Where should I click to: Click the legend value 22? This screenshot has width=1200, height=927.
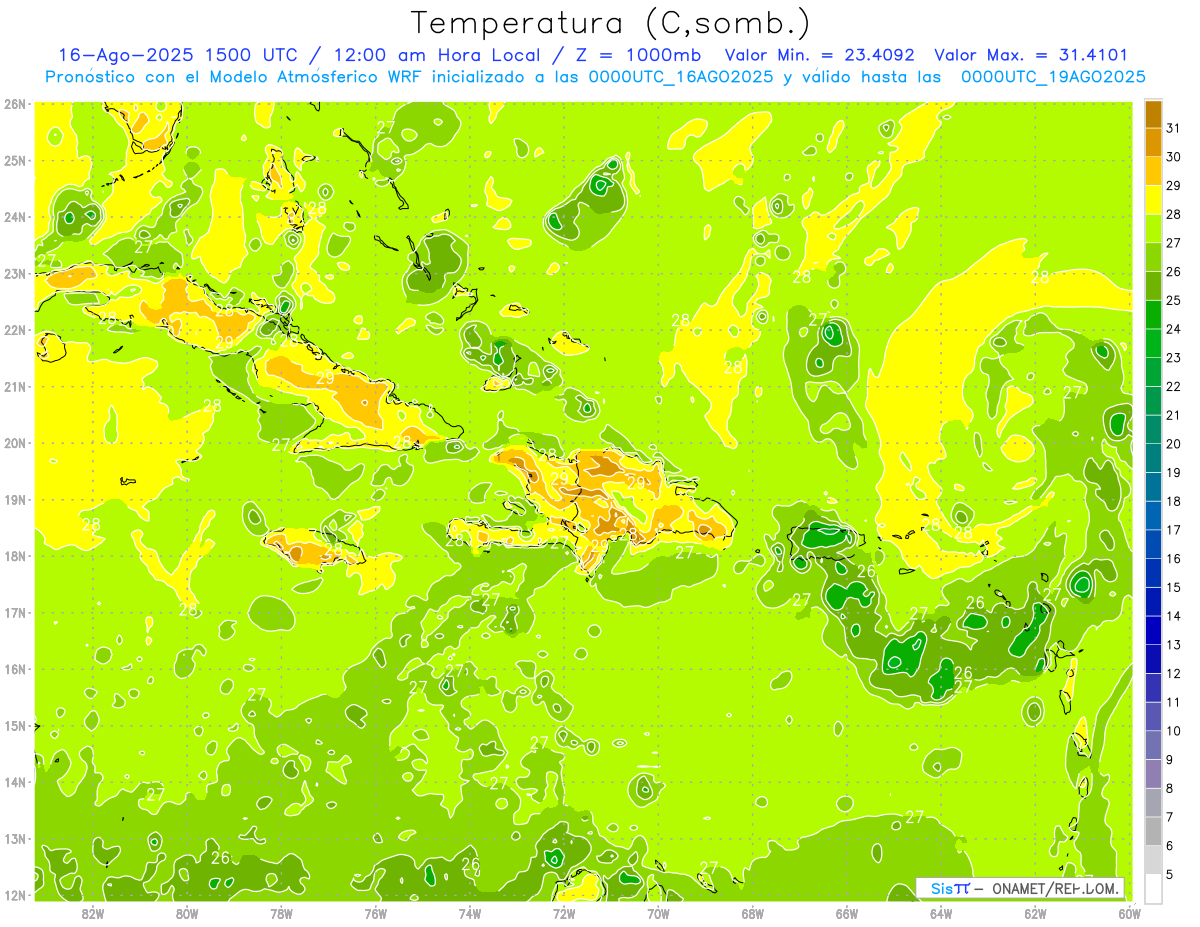click(x=1174, y=386)
